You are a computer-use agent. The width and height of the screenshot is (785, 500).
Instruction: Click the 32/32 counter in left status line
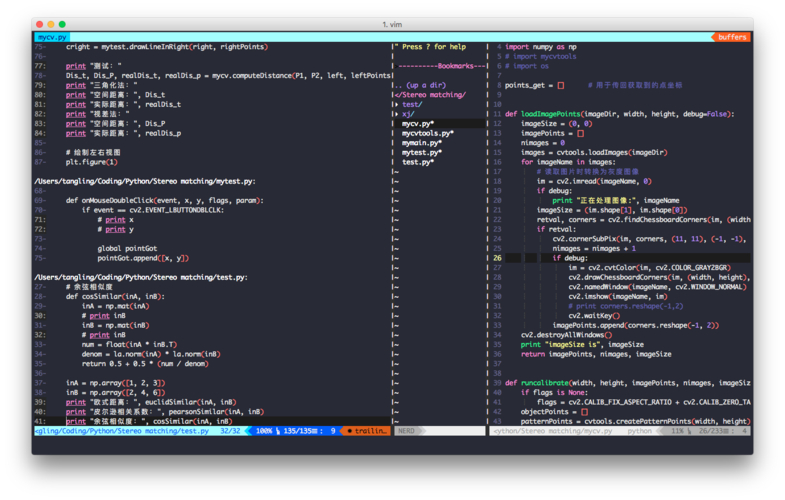click(230, 431)
